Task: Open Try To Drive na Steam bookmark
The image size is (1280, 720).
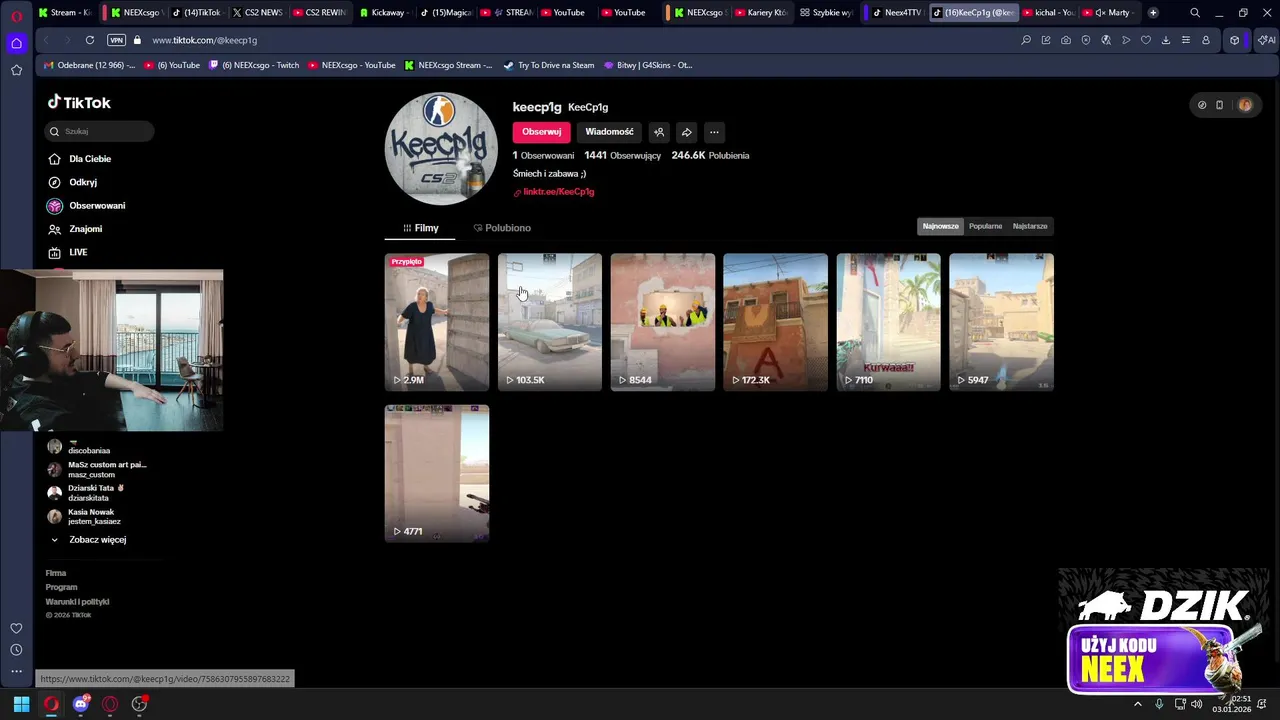Action: (549, 65)
